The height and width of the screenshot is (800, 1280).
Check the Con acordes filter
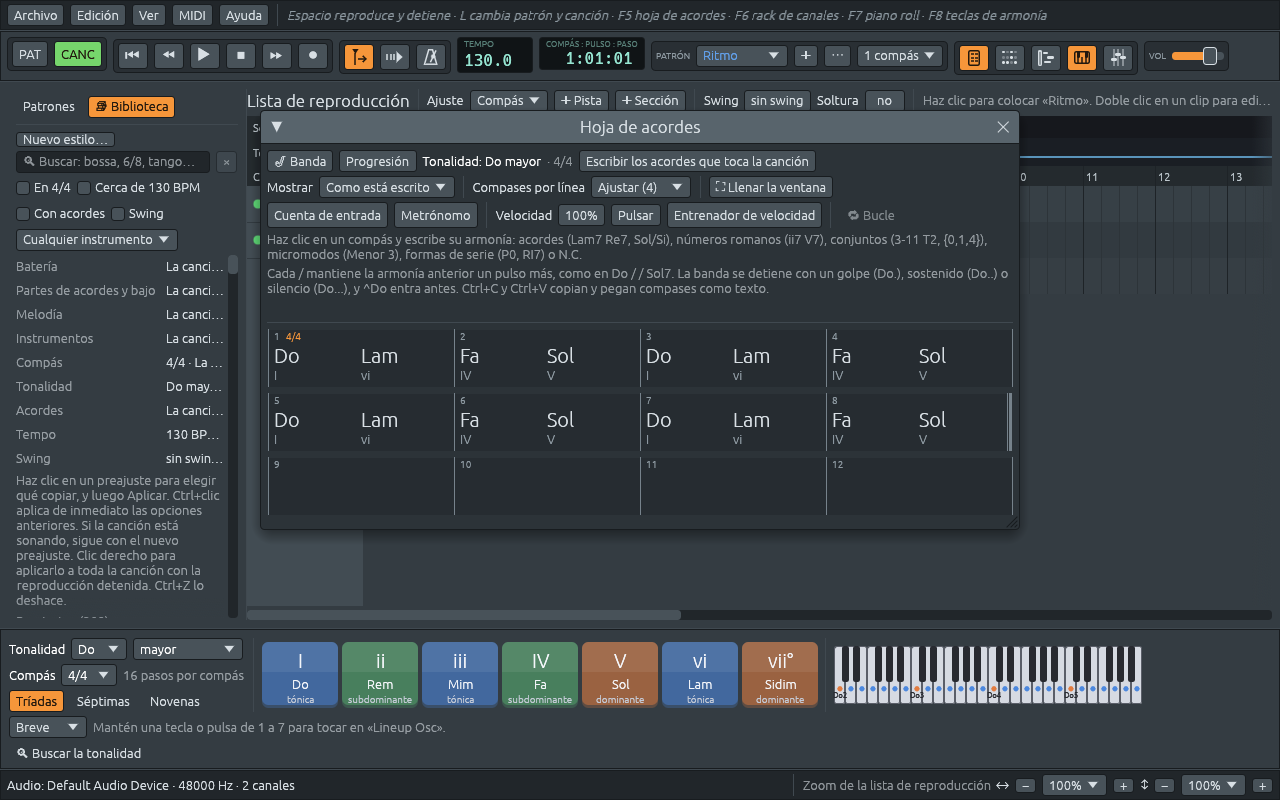pyautogui.click(x=23, y=214)
